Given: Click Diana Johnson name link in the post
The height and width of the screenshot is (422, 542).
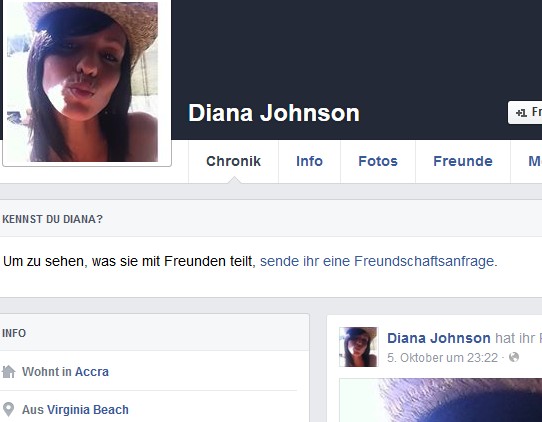Looking at the screenshot, I should [439, 338].
